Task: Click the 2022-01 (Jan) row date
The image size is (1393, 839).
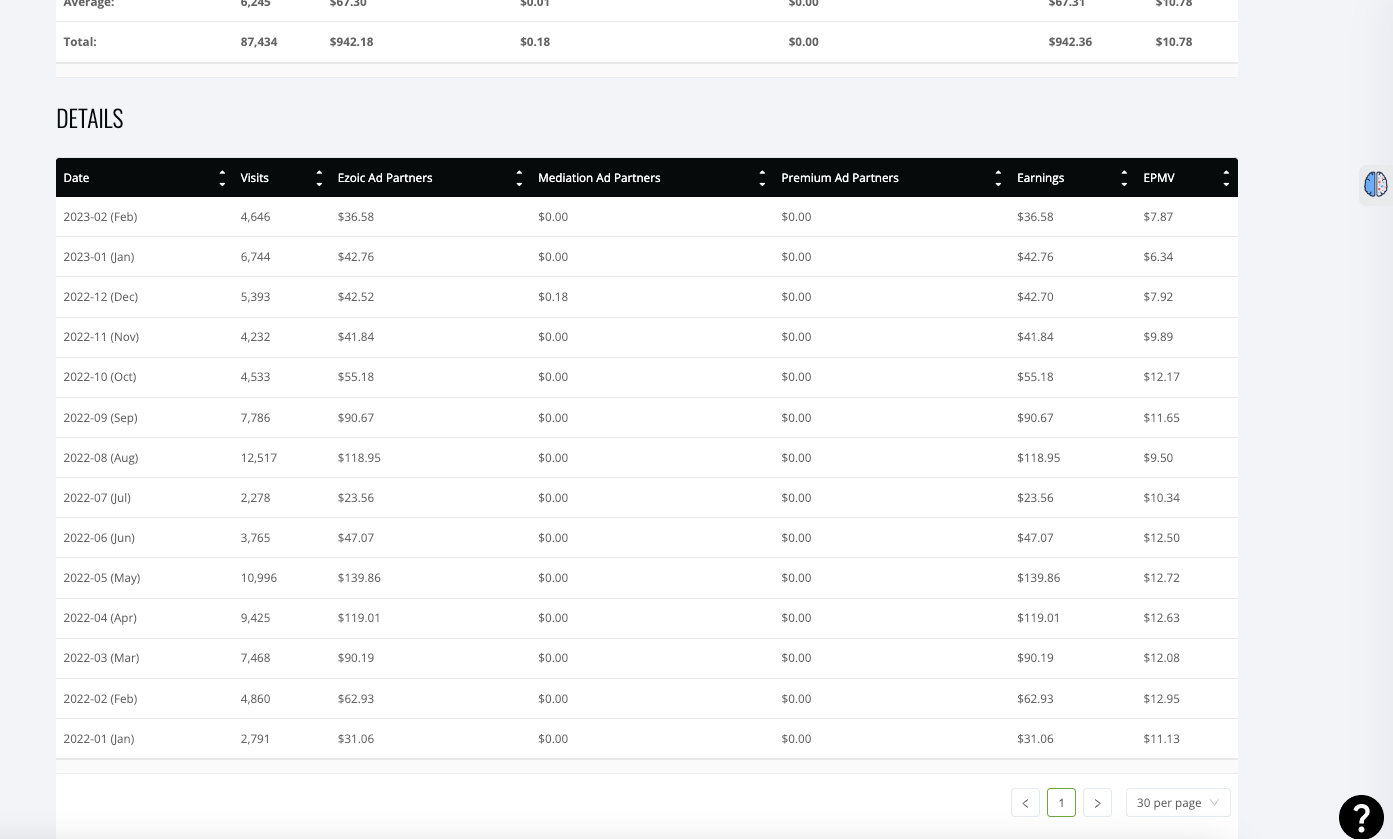Action: point(99,739)
